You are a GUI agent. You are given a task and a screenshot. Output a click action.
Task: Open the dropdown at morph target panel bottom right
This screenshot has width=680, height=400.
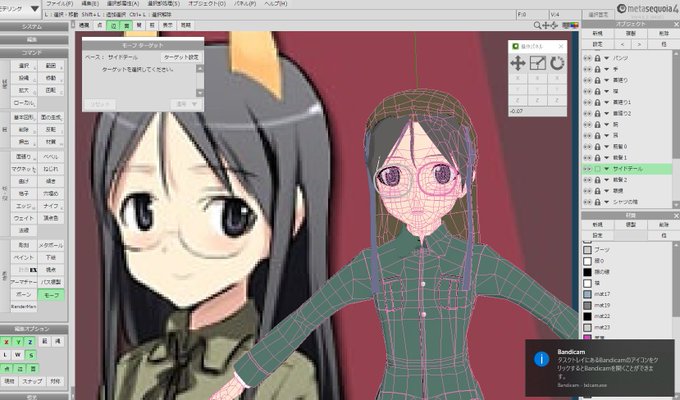pos(187,104)
